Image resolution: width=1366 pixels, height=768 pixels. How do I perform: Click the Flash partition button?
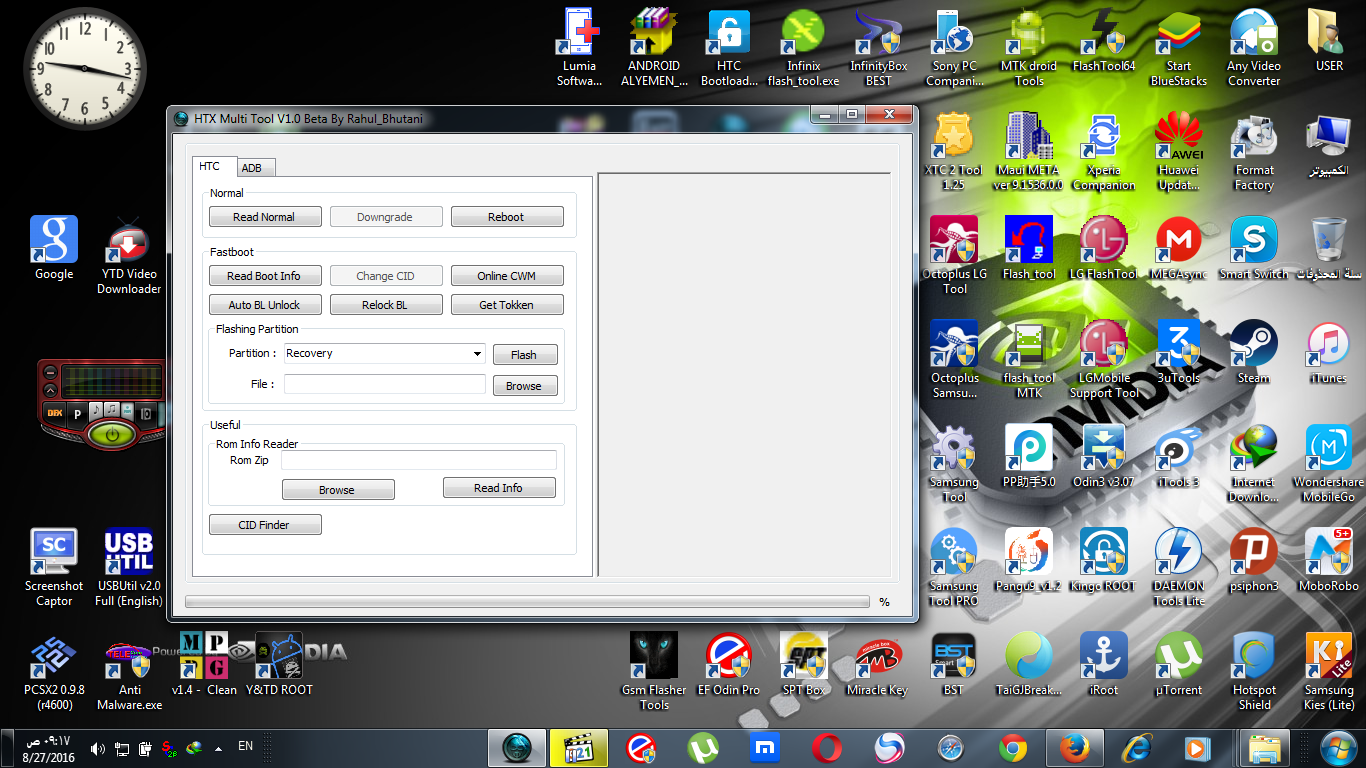(525, 355)
